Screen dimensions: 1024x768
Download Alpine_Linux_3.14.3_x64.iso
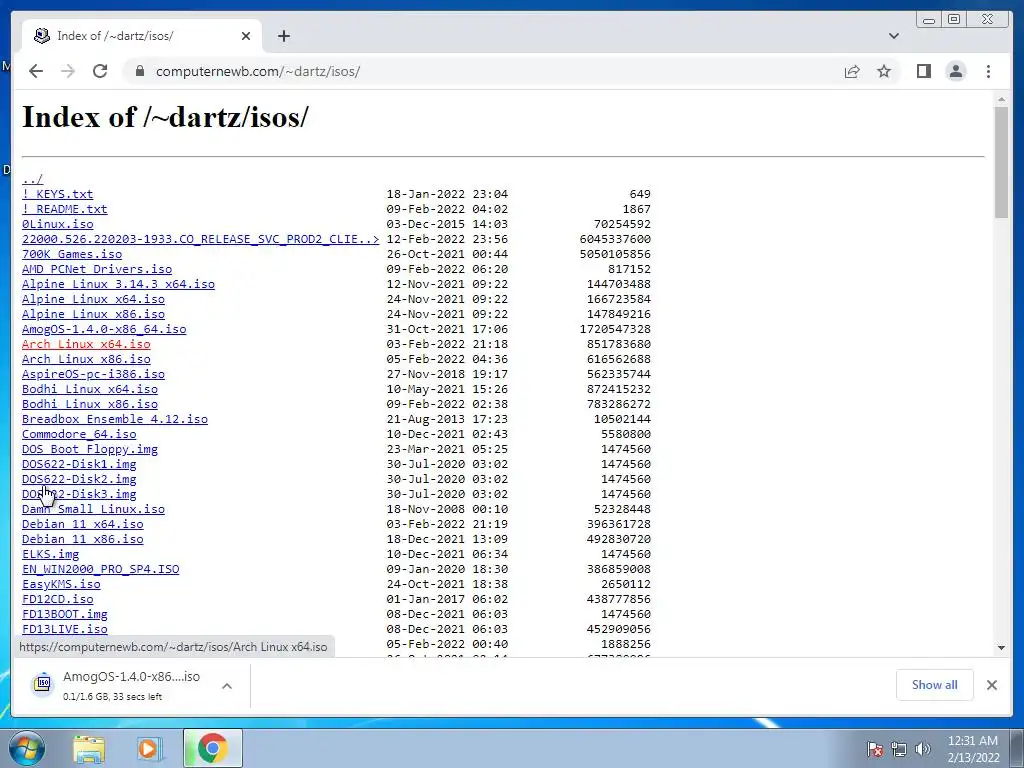coord(118,284)
